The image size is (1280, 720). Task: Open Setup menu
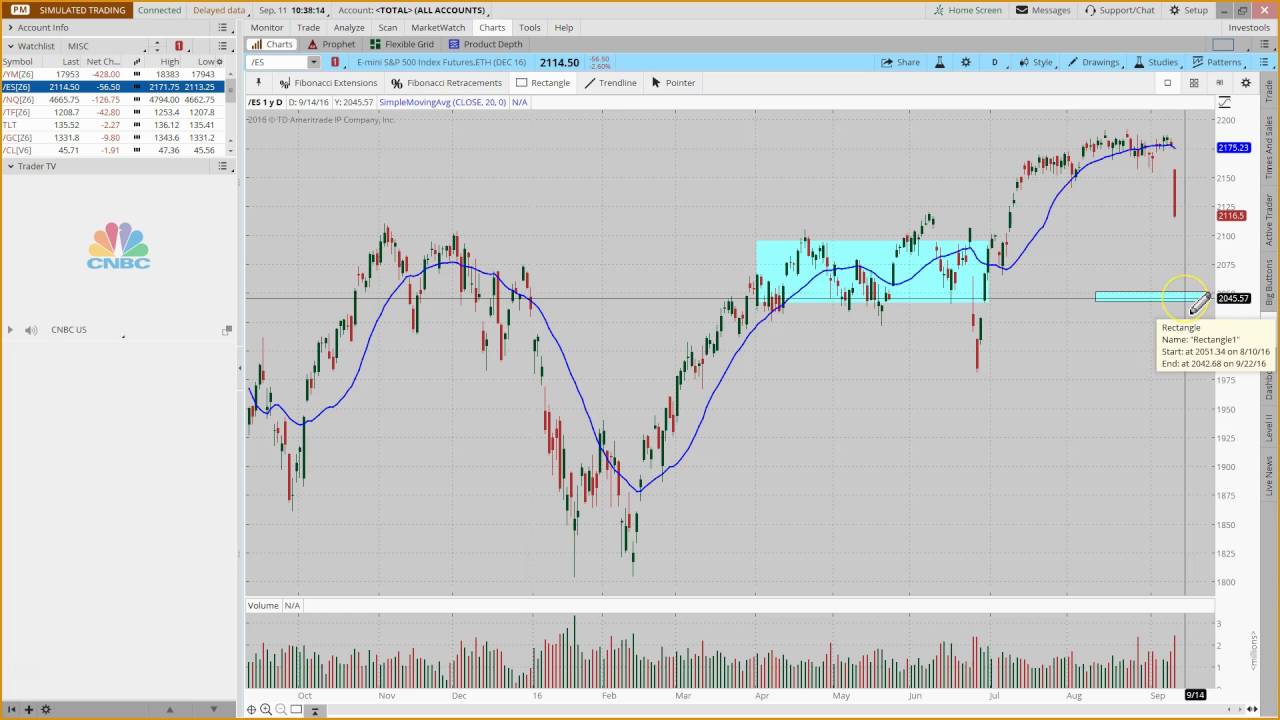pos(1188,10)
